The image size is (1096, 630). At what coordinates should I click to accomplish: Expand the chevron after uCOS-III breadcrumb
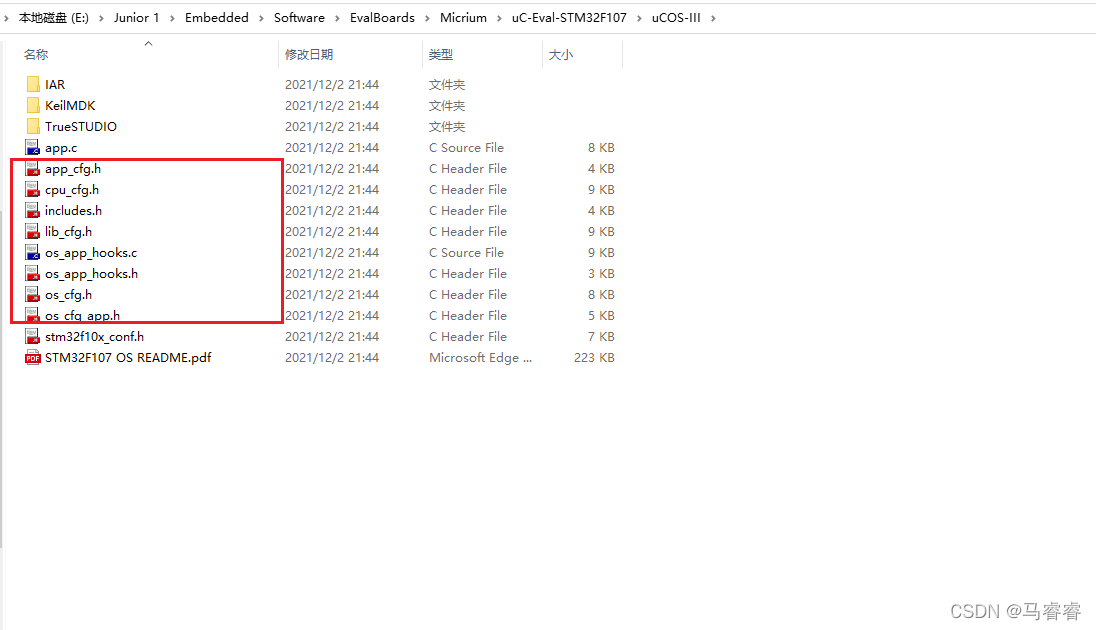[713, 18]
